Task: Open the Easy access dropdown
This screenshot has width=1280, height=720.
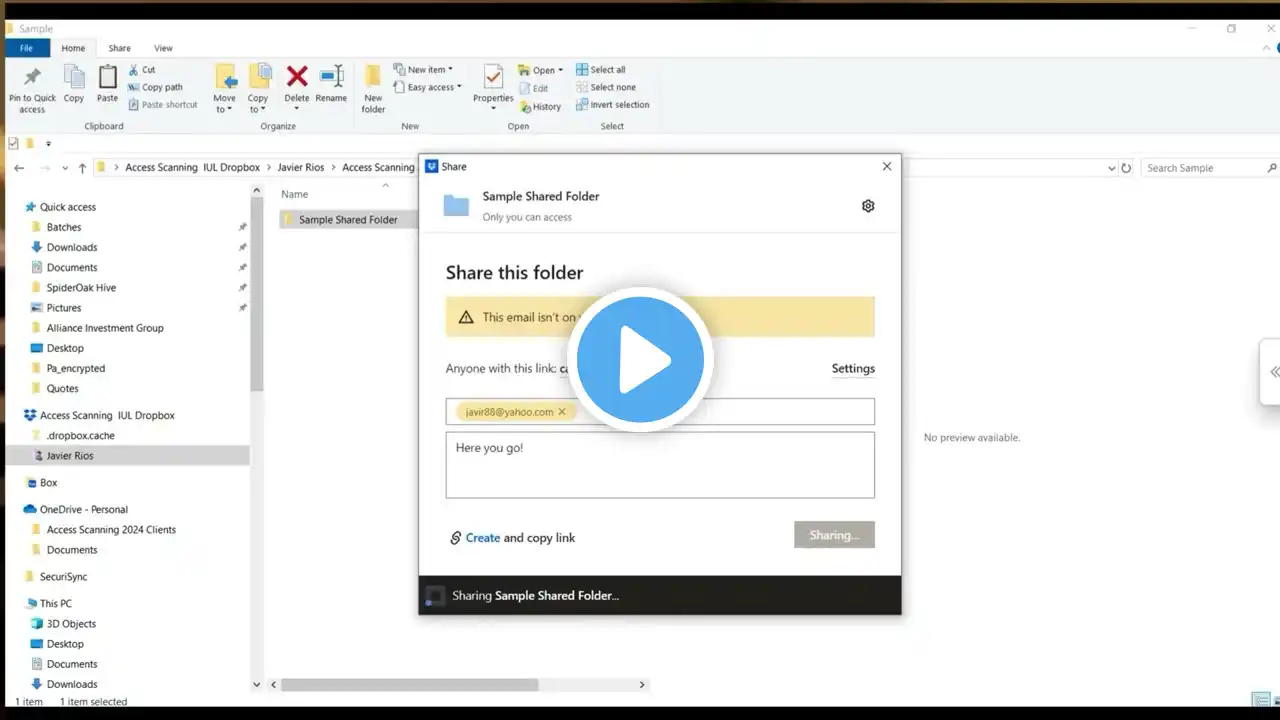Action: click(427, 87)
